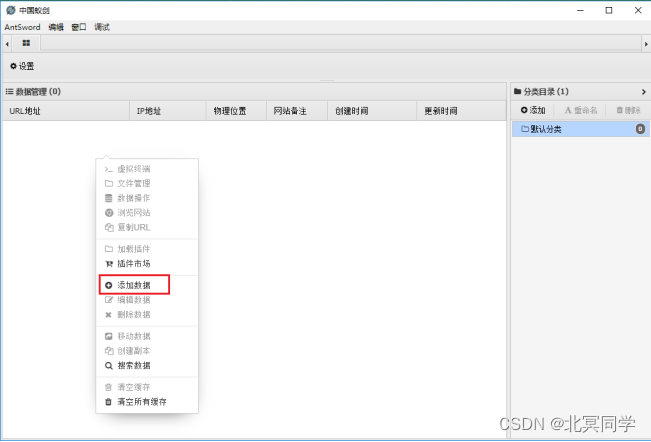Sort by the 物理位置 column header
The height and width of the screenshot is (442, 651).
(x=236, y=111)
